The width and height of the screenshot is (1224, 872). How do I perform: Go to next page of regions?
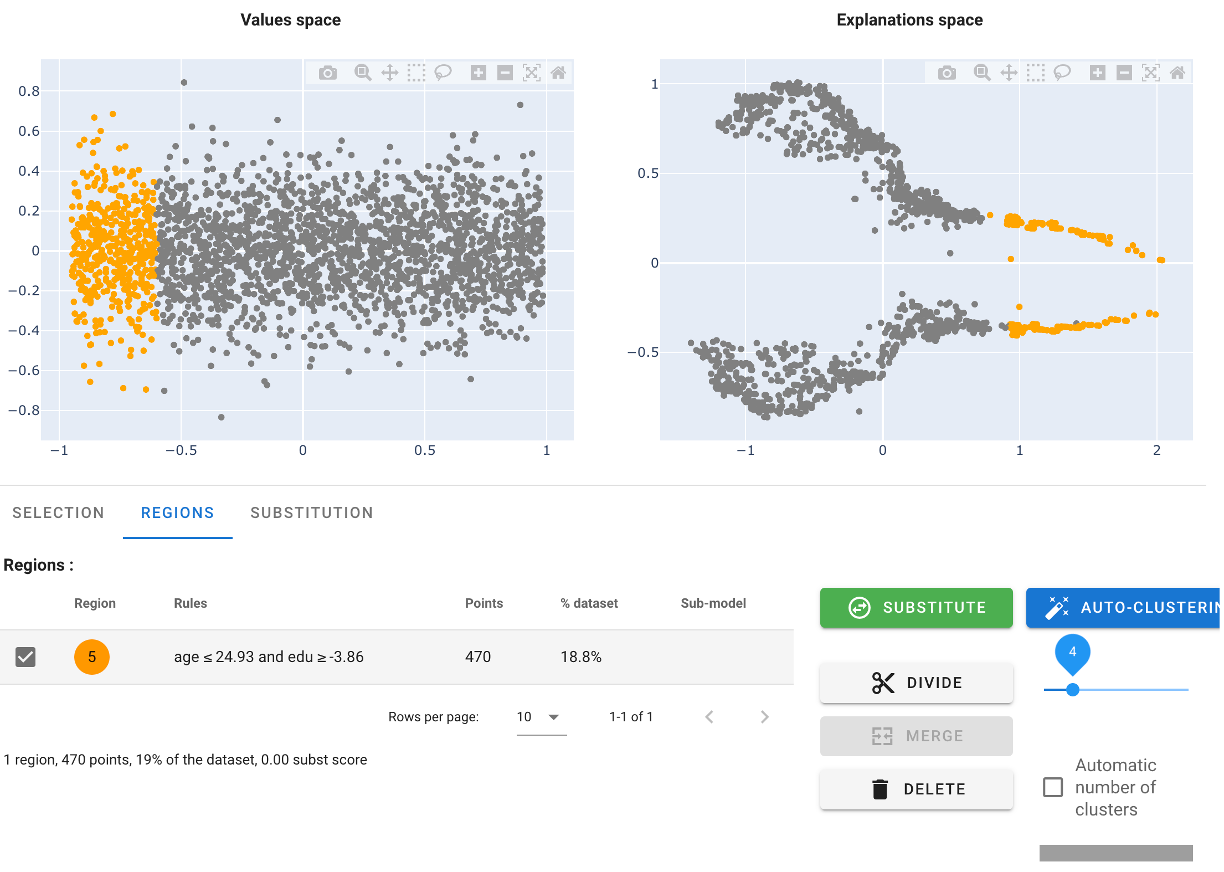pos(765,717)
